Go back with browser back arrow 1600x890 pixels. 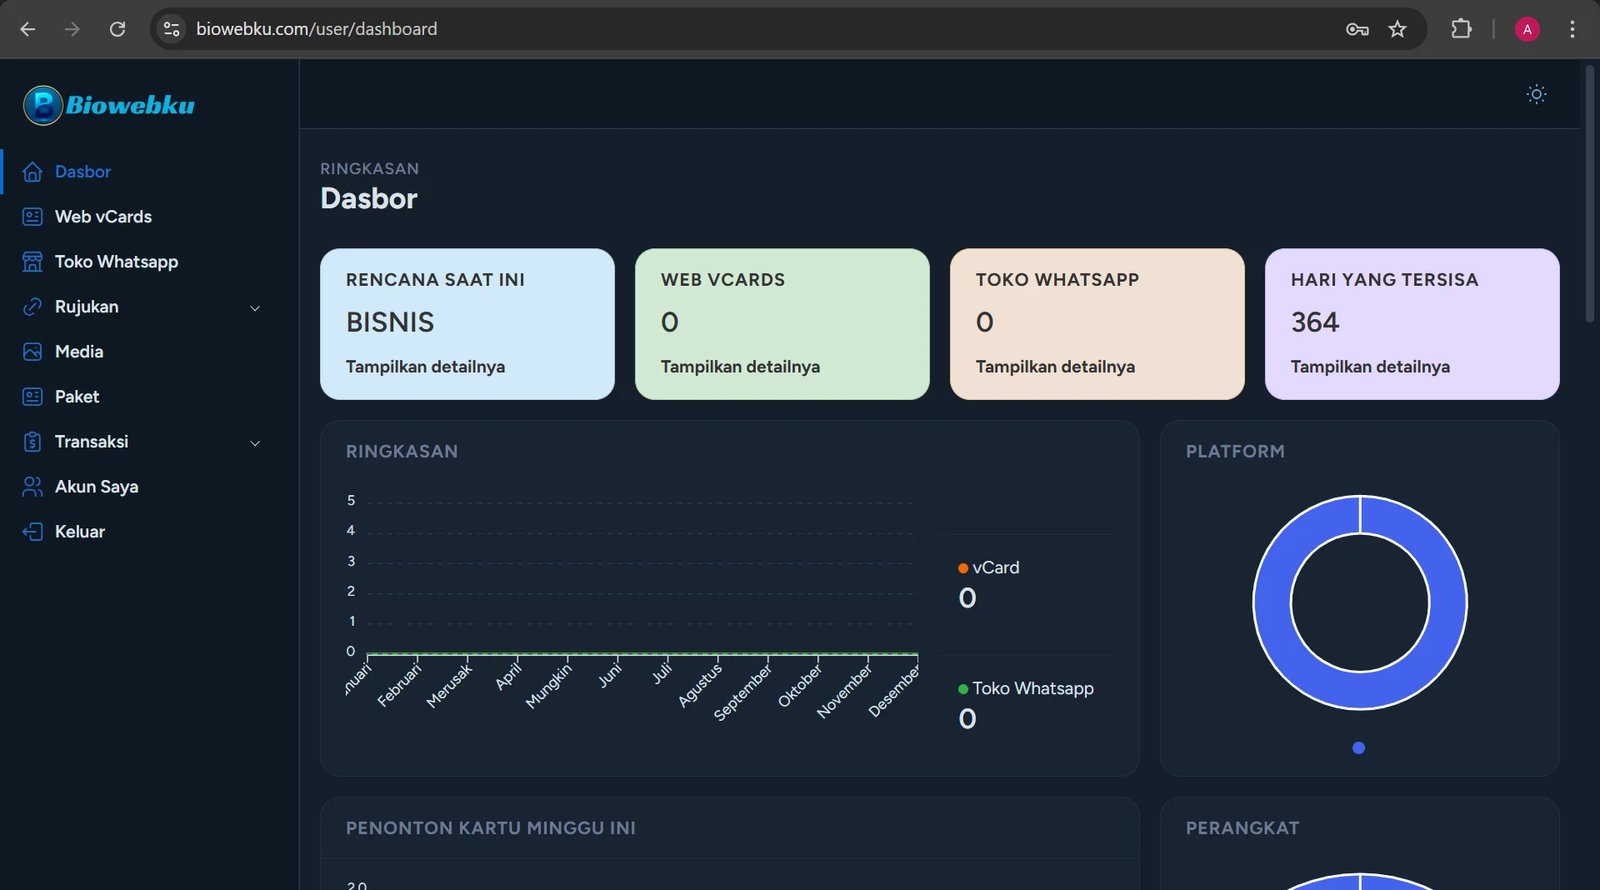pyautogui.click(x=28, y=29)
